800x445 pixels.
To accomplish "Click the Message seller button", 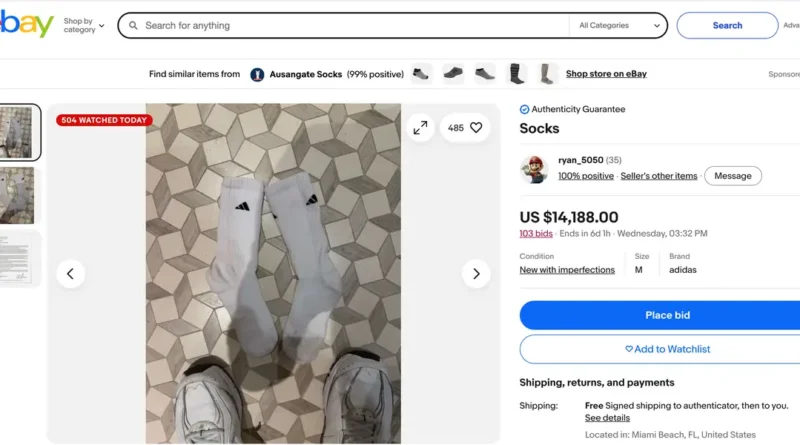I will tap(733, 176).
